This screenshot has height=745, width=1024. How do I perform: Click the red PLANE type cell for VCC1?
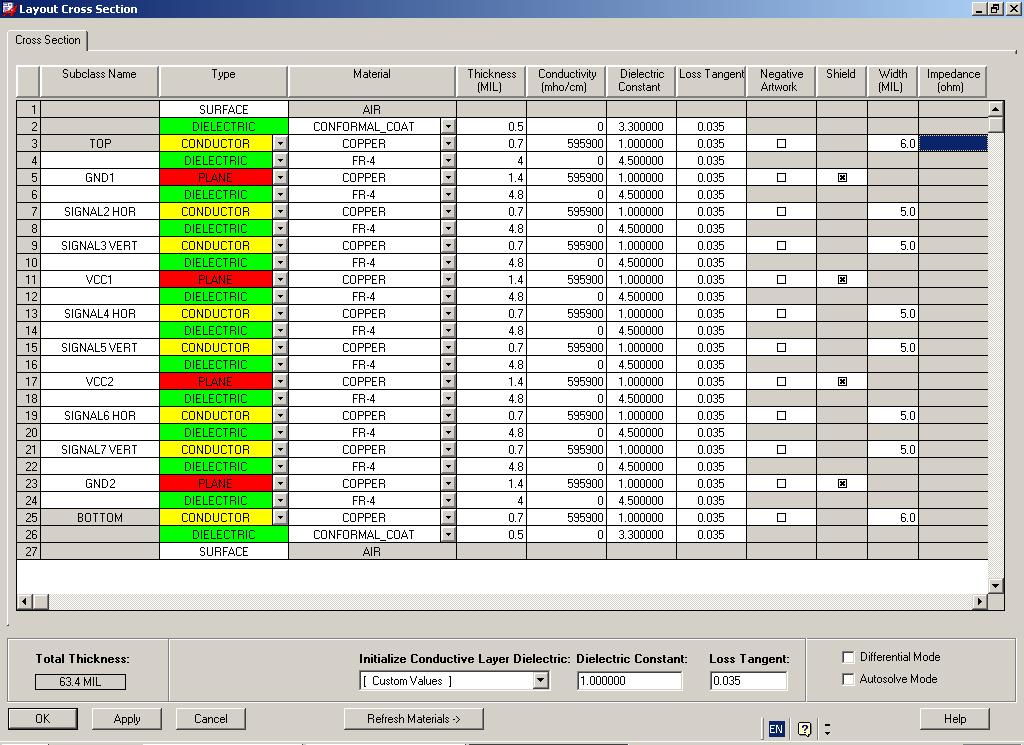point(216,279)
